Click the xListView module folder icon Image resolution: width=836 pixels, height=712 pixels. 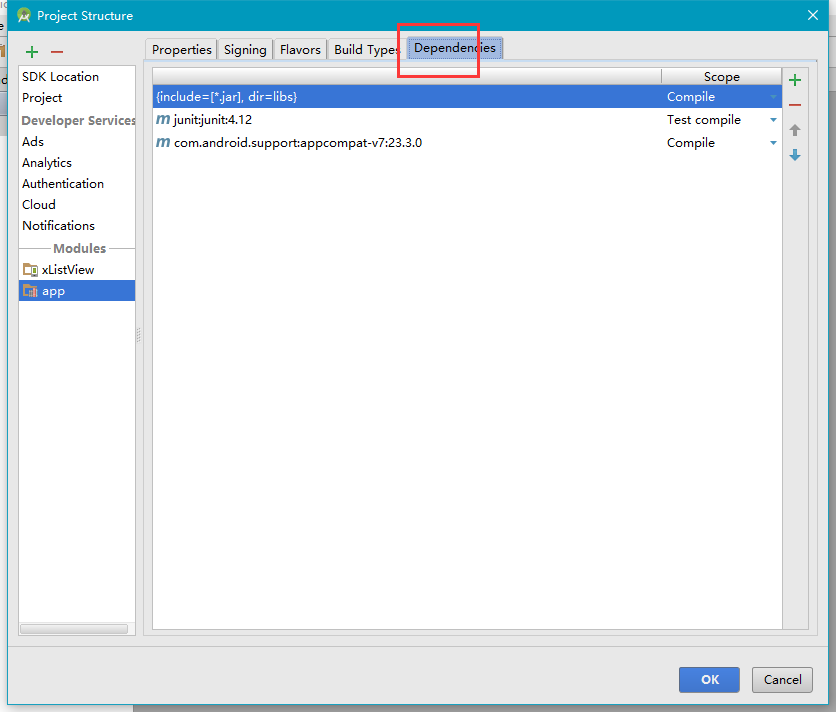coord(30,270)
